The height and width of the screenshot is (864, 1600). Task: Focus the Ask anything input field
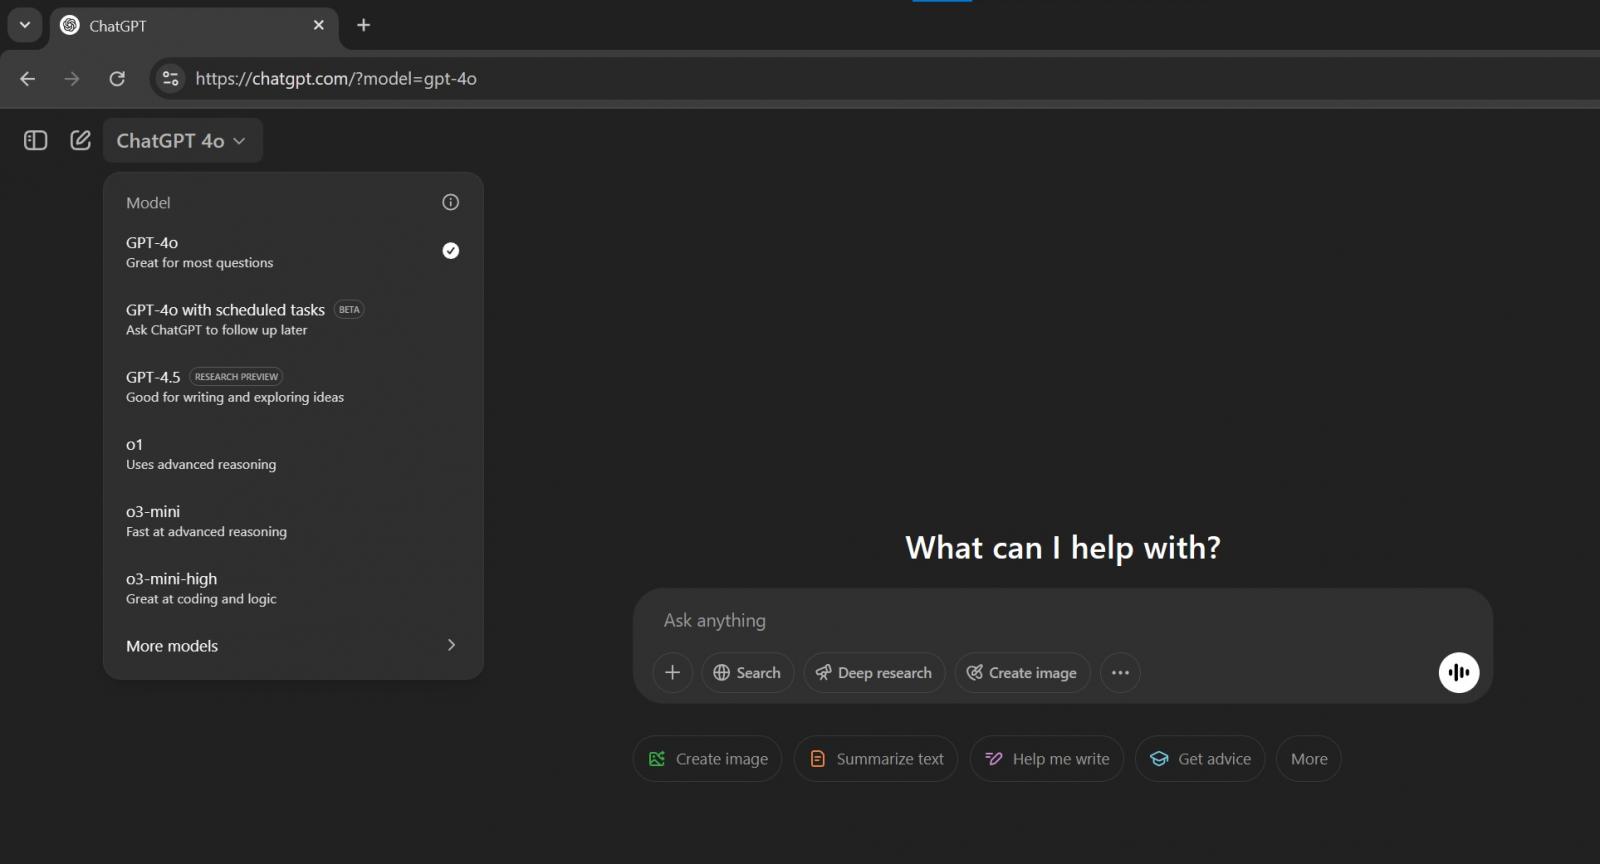tap(1062, 620)
